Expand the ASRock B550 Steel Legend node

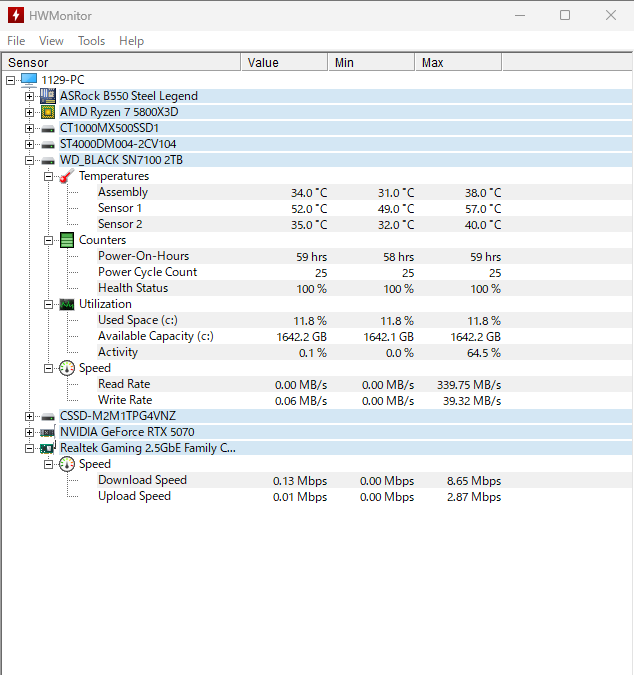pos(29,96)
